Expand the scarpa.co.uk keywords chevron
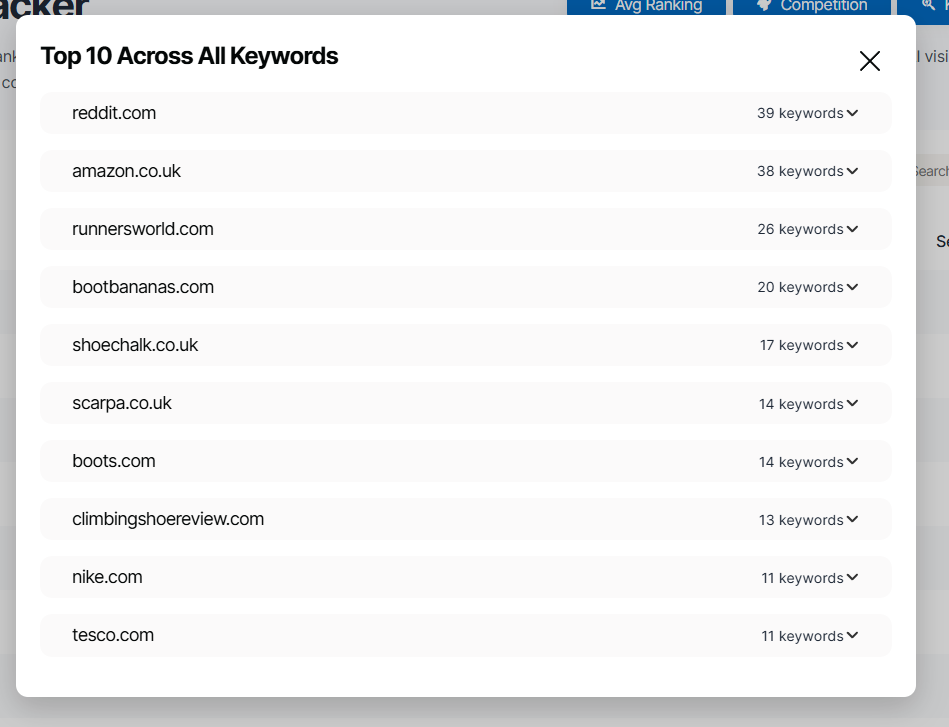Viewport: 949px width, 727px height. tap(852, 404)
